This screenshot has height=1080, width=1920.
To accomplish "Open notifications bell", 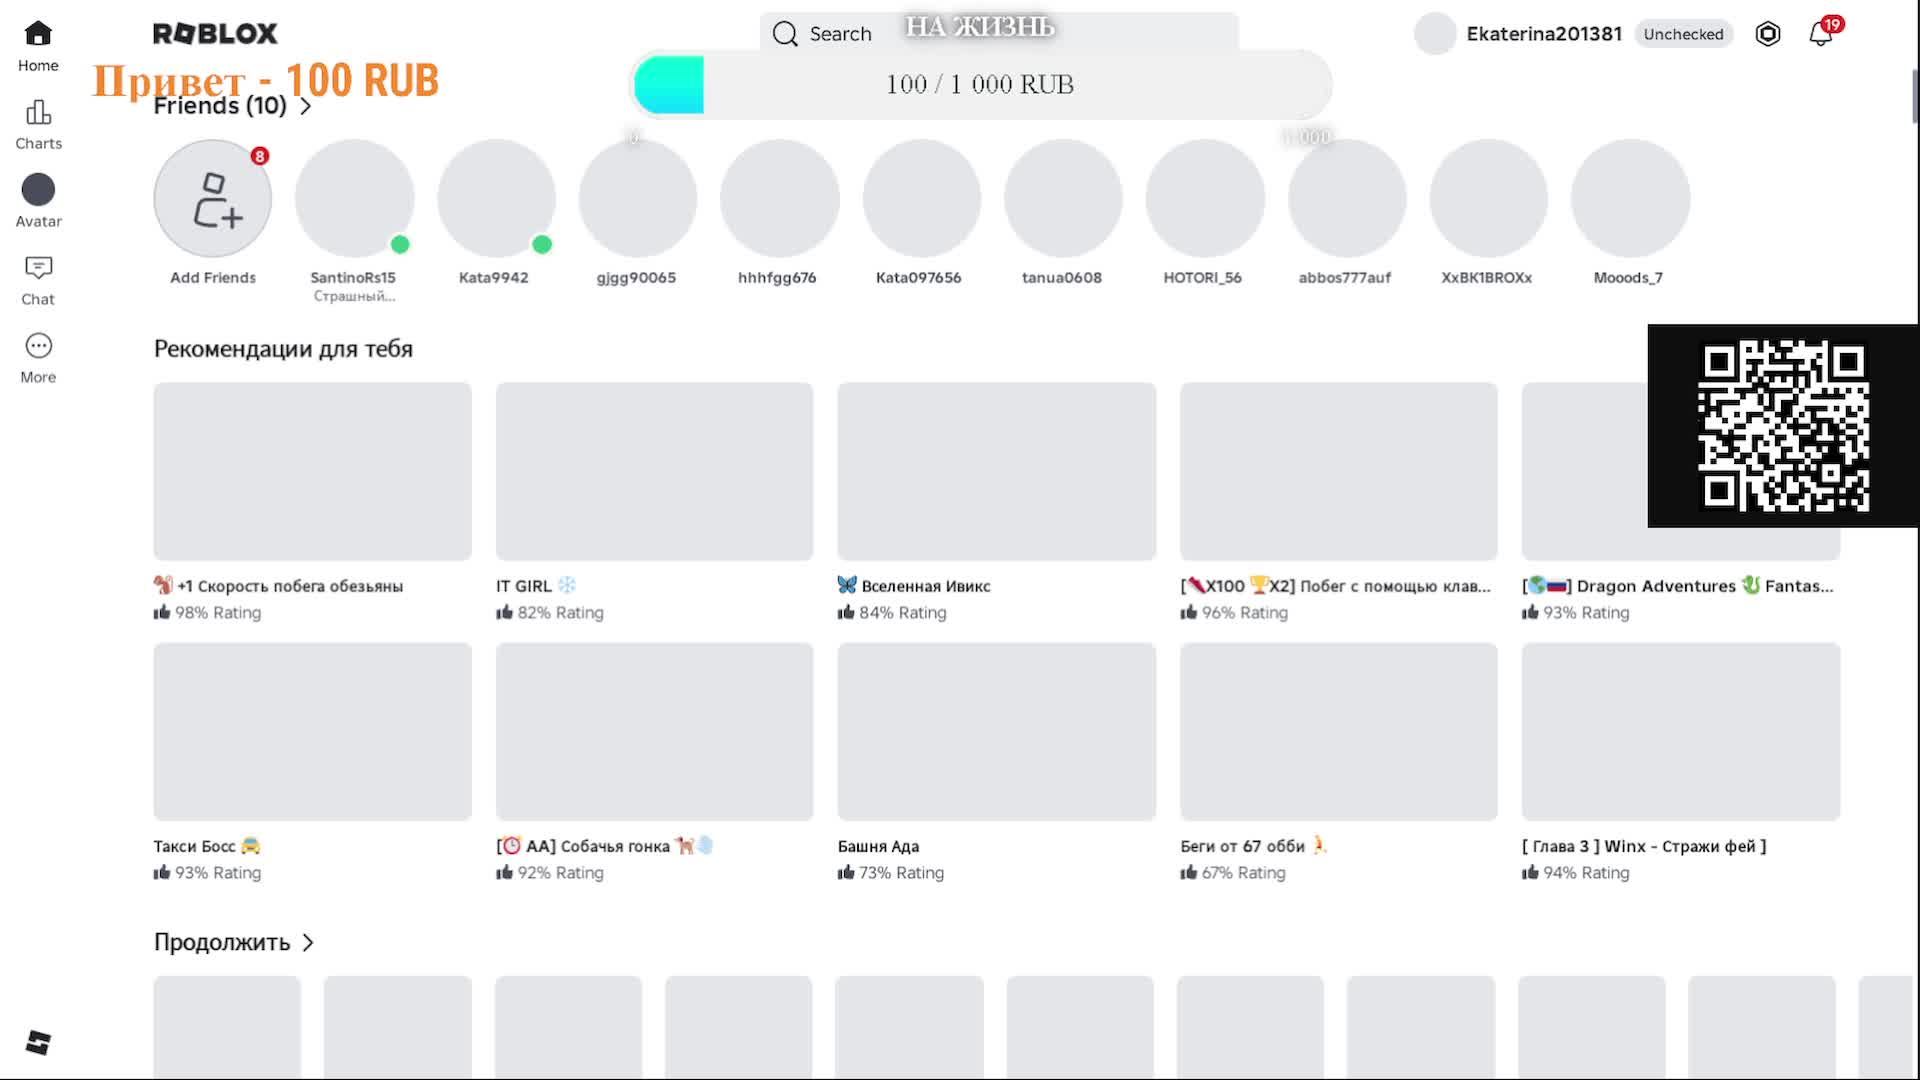I will (1821, 34).
